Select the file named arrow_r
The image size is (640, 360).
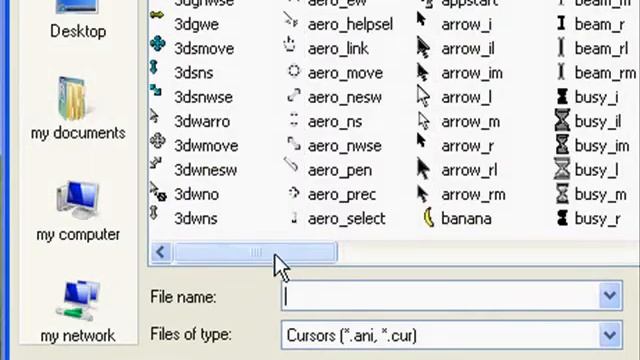pyautogui.click(x=467, y=146)
